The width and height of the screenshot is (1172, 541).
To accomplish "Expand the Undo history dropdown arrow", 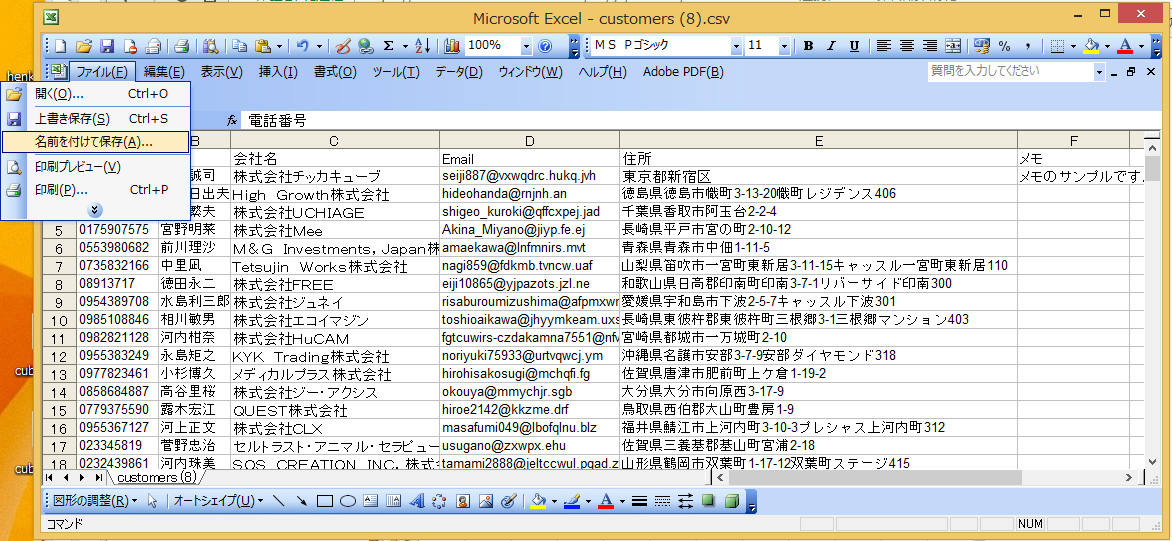I will [x=319, y=46].
